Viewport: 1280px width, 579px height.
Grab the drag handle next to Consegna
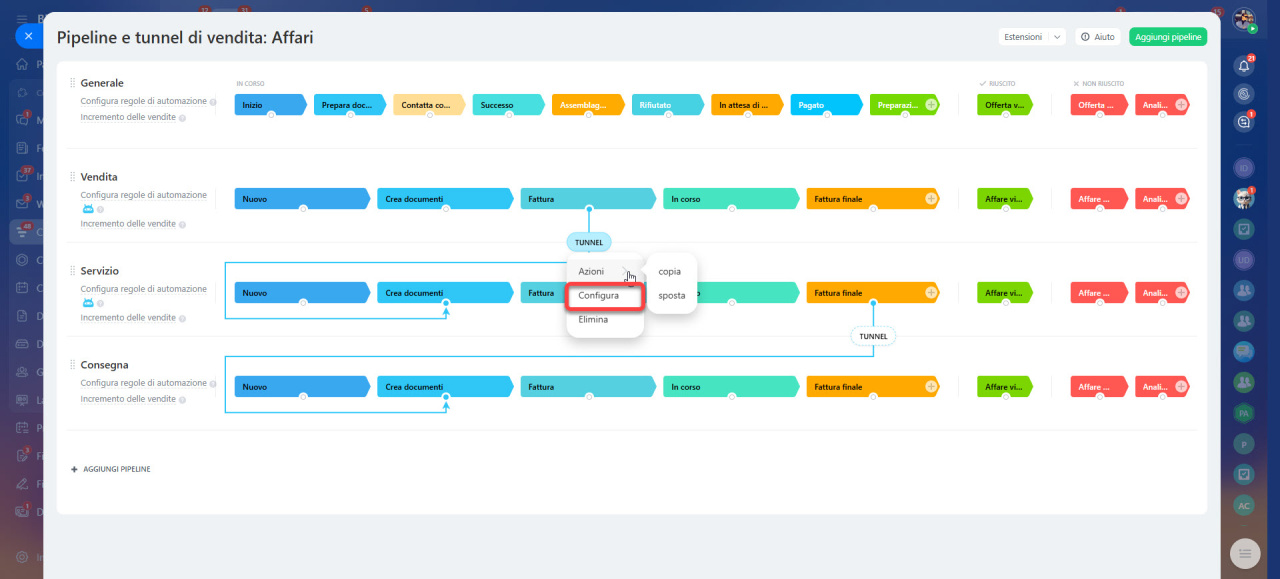coord(72,365)
